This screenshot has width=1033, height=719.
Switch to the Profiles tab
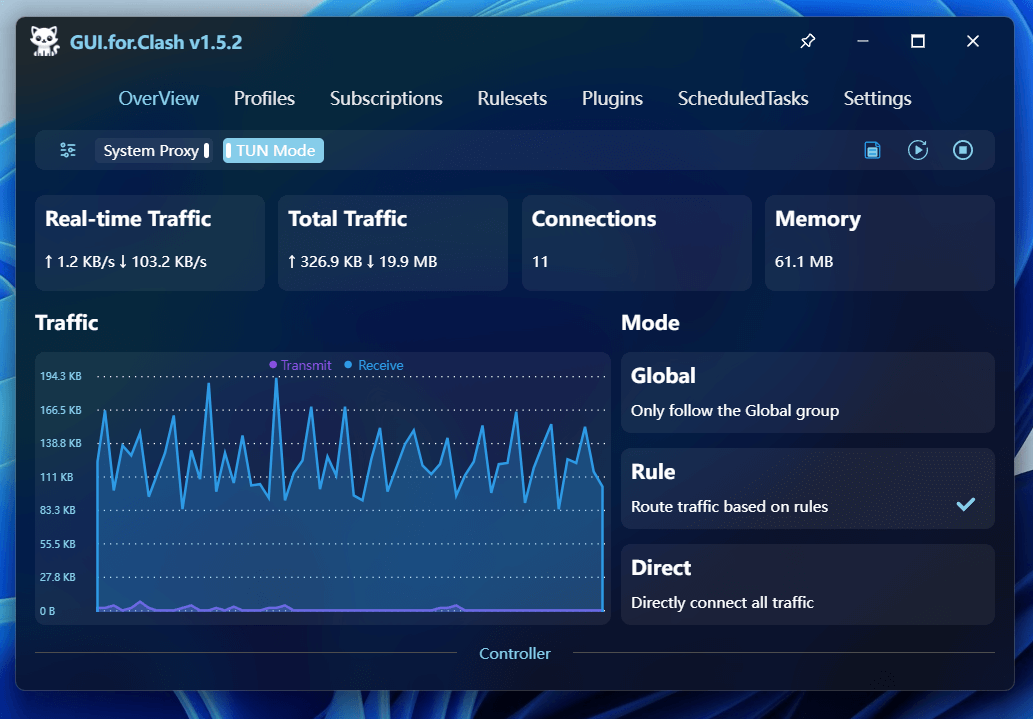click(264, 98)
